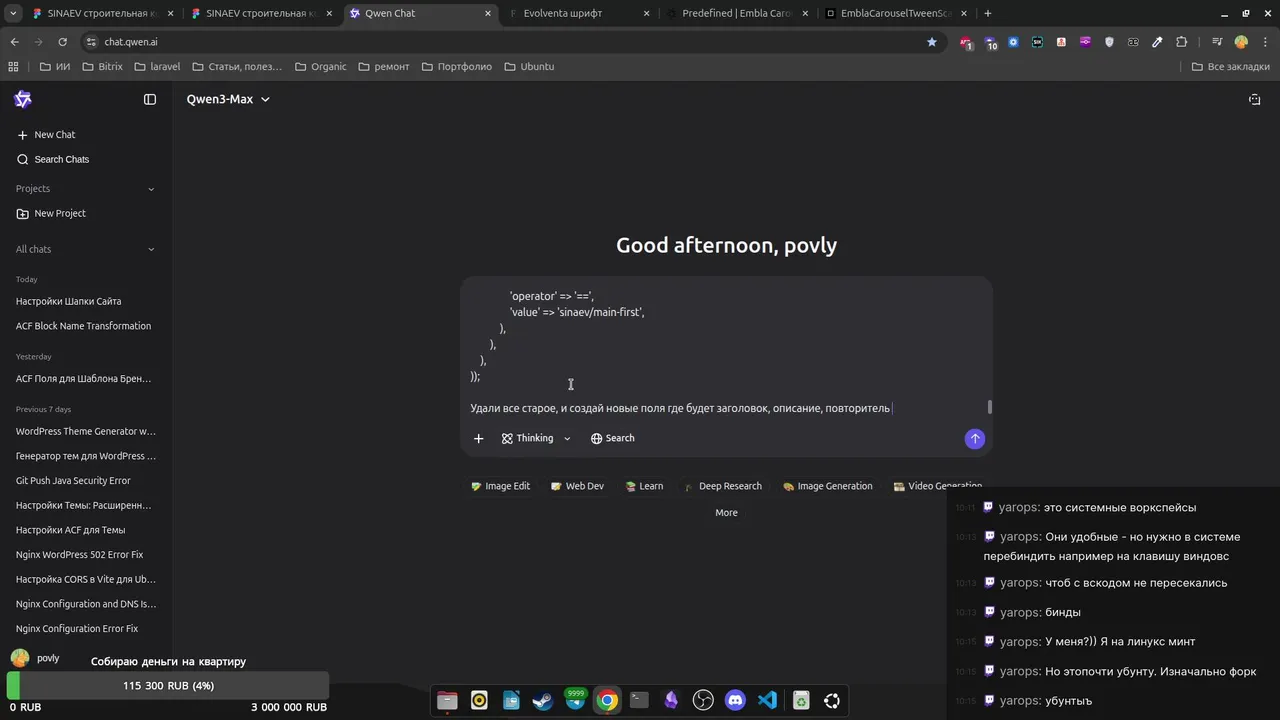Expand the Thinking options chevron

point(567,438)
